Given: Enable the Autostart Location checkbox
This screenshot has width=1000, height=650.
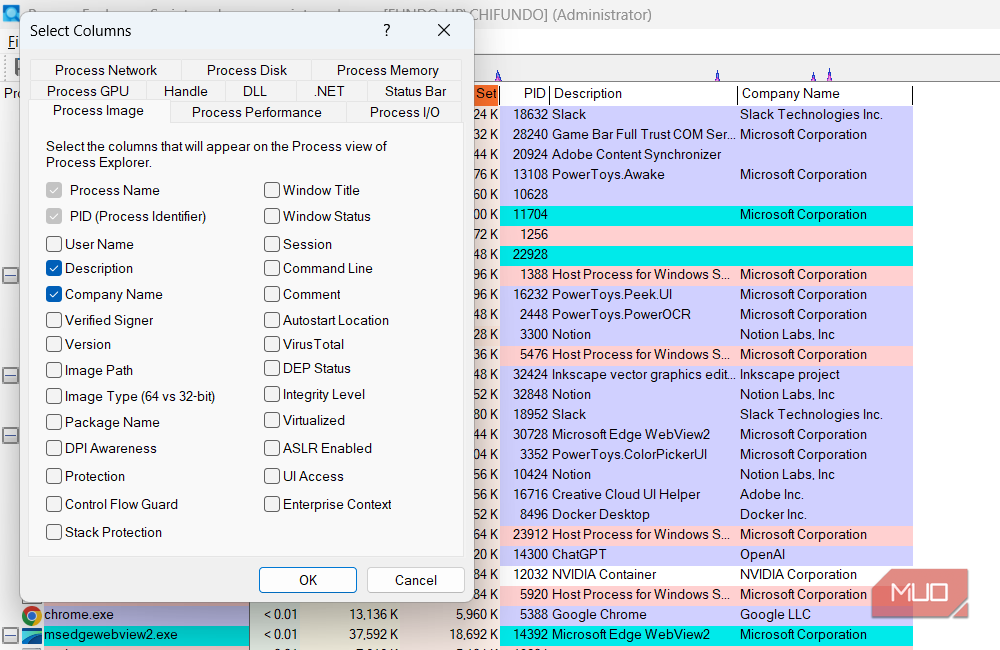Looking at the screenshot, I should 272,320.
